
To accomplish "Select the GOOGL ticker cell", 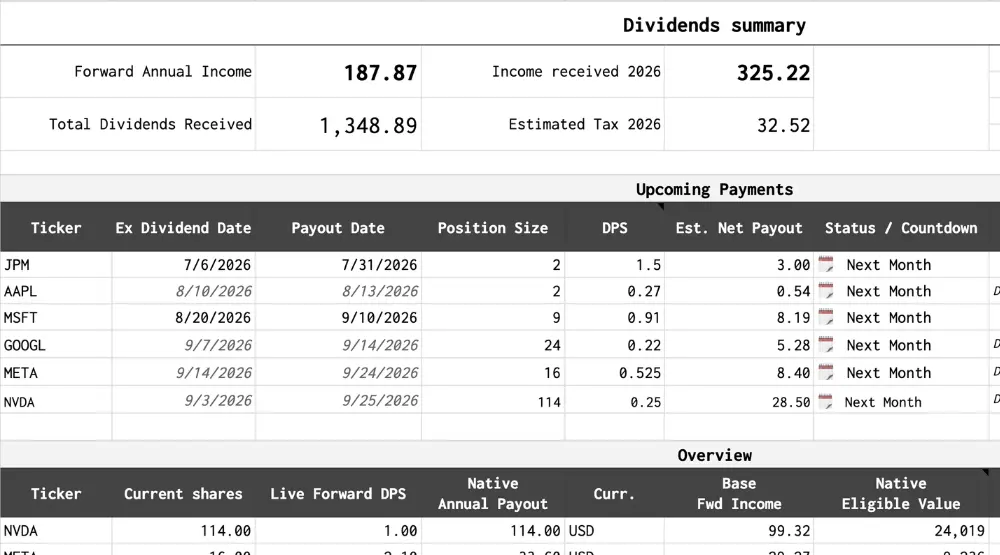I will pyautogui.click(x=56, y=344).
